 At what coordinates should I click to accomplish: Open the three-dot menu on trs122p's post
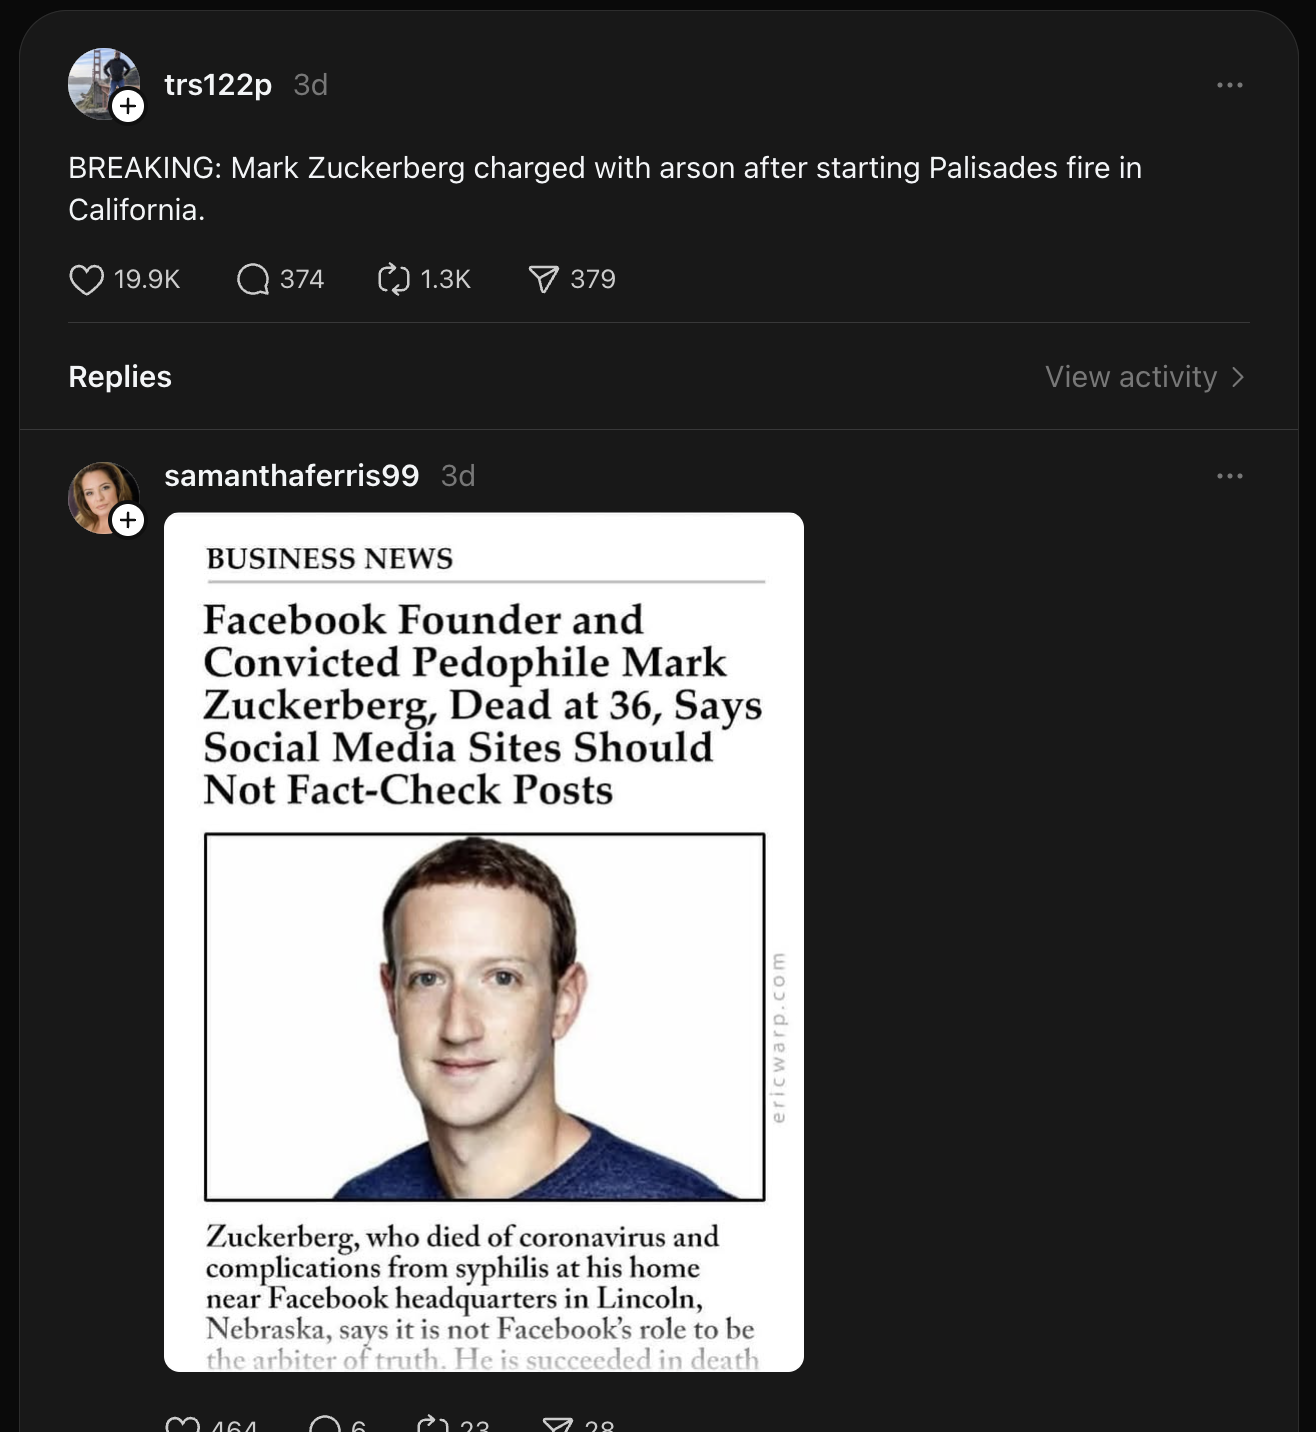pos(1229,84)
